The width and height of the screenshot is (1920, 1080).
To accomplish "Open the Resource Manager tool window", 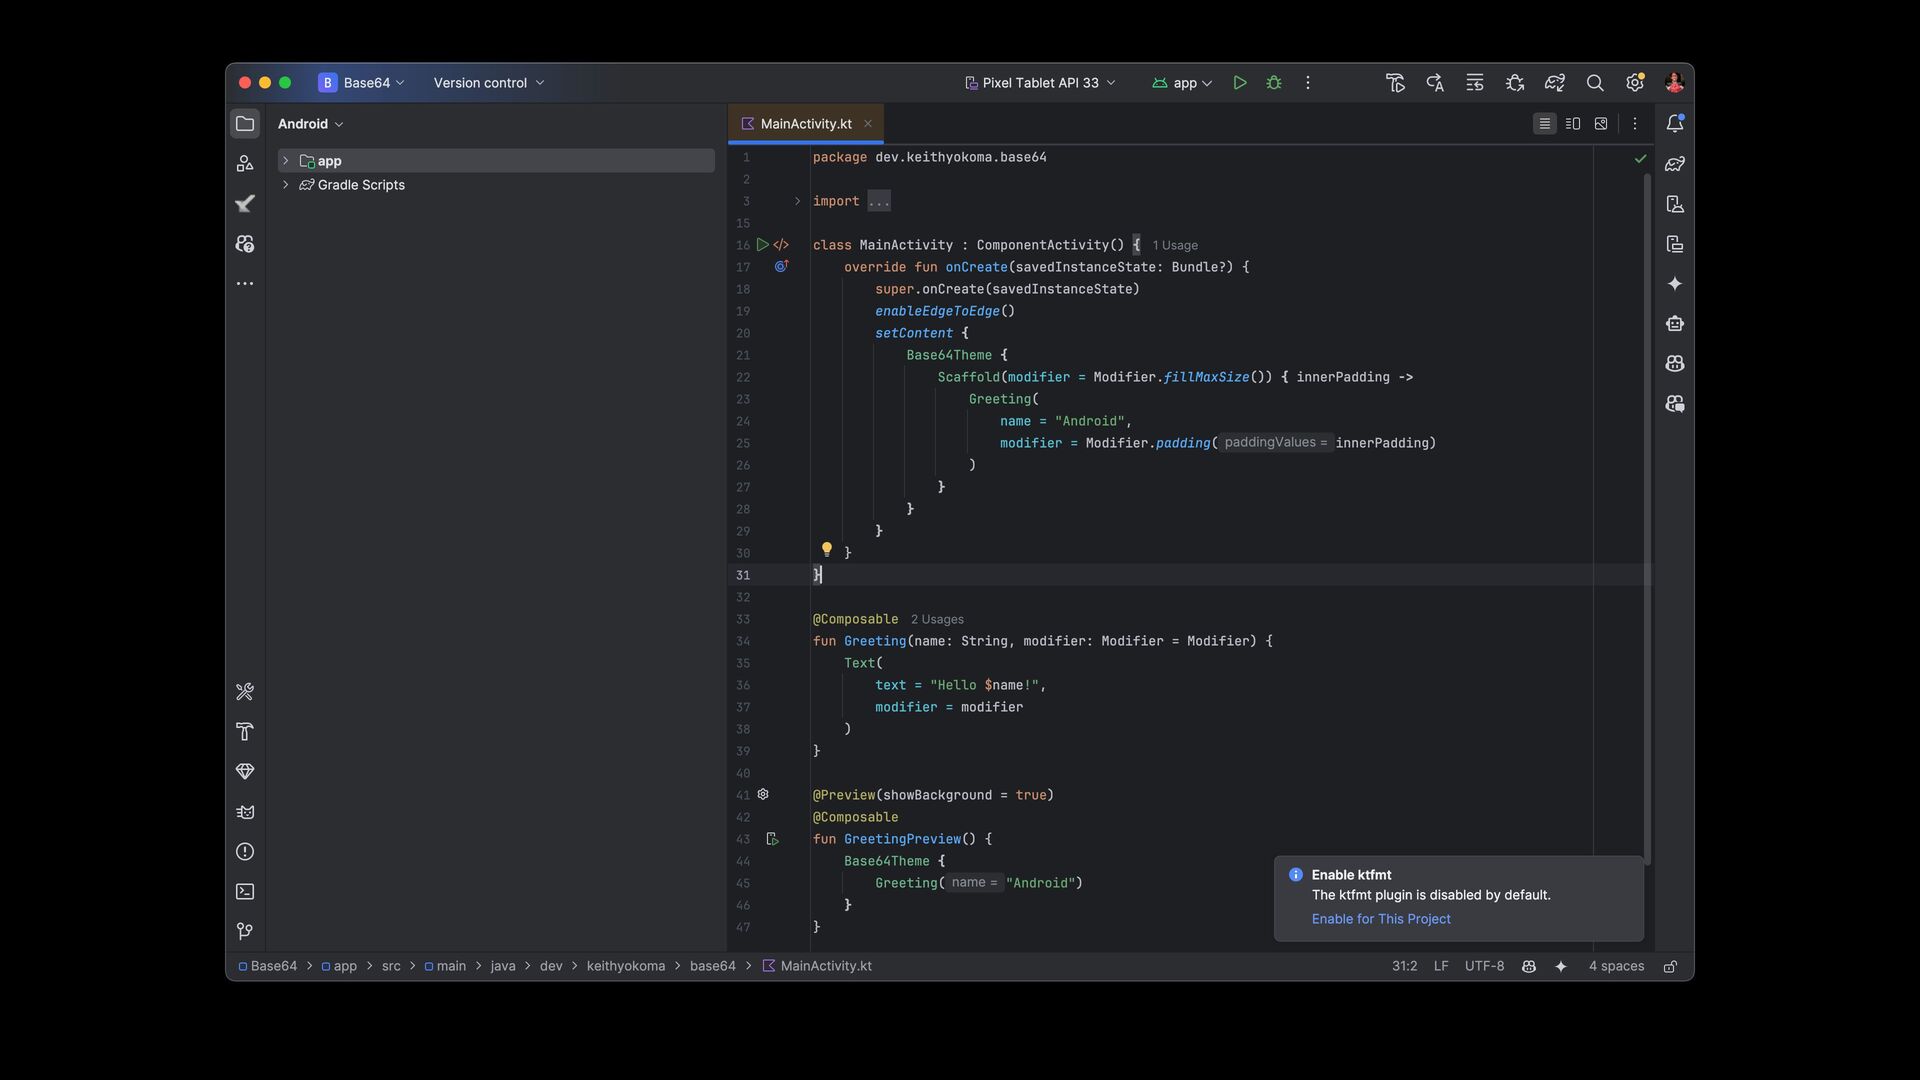I will tap(245, 164).
